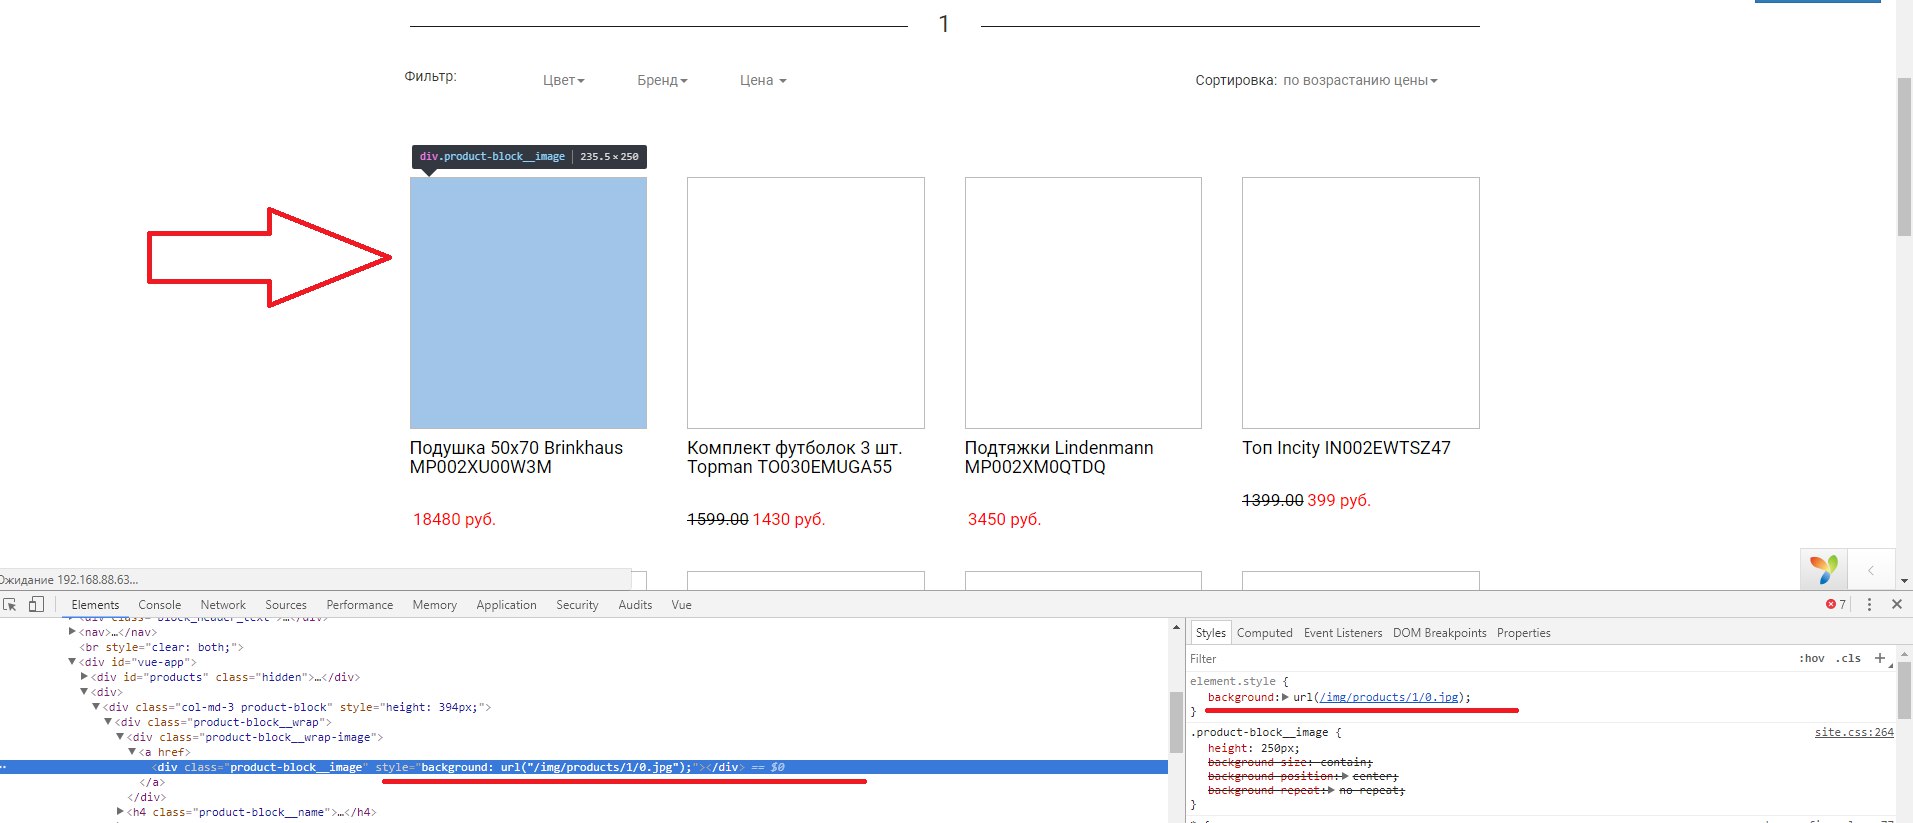
Task: Open the Бренд filter dropdown
Action: (x=662, y=80)
